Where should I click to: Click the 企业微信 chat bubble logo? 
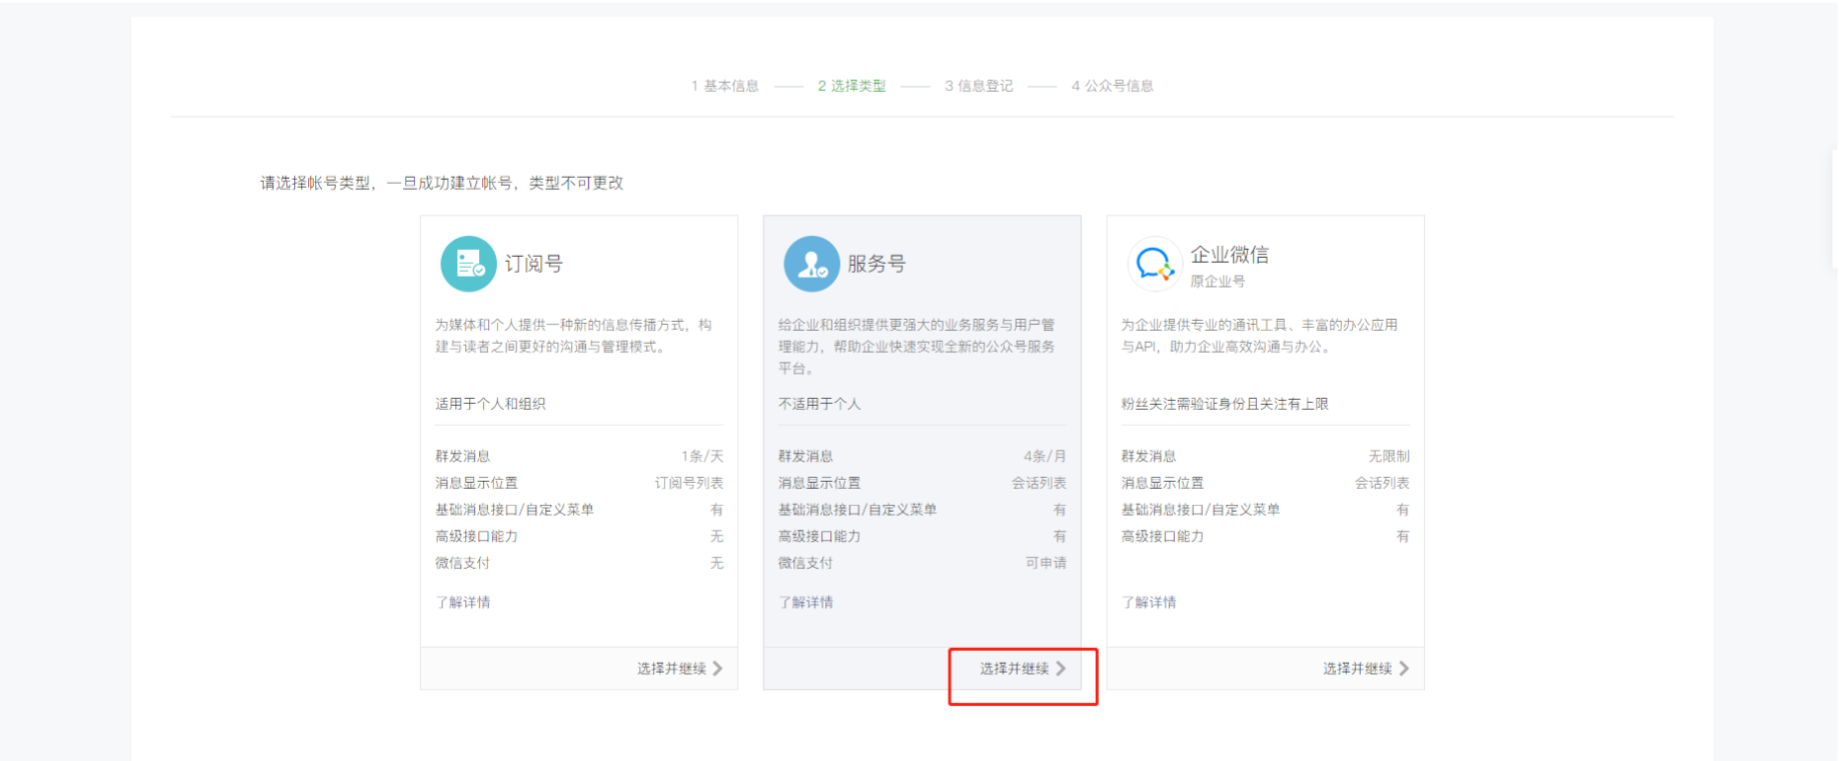[x=1155, y=264]
